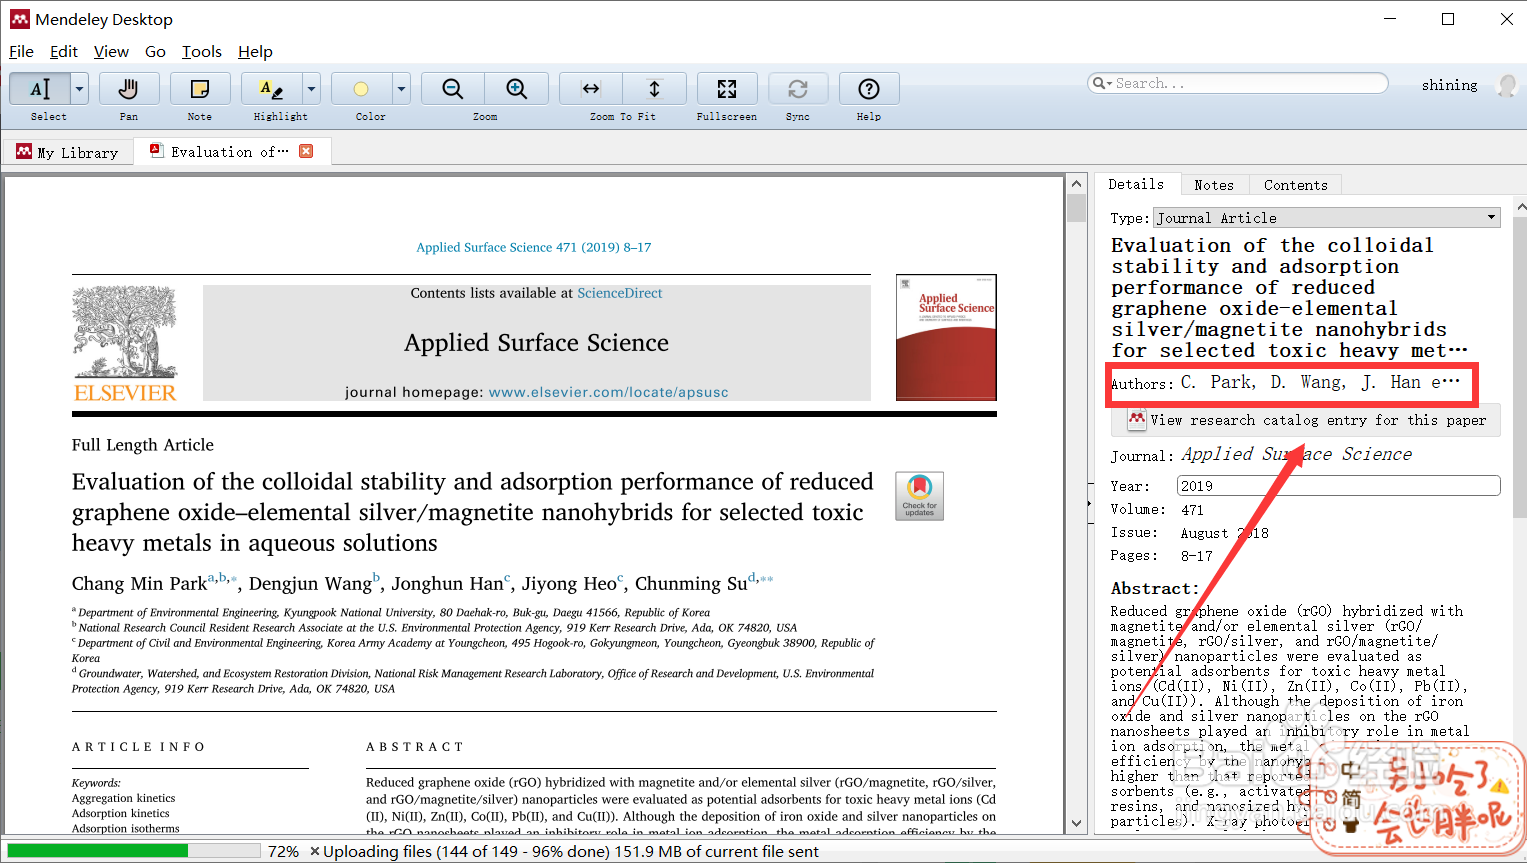Image resolution: width=1527 pixels, height=863 pixels.
Task: Click the paper title heading in PDF
Action: coord(472,512)
